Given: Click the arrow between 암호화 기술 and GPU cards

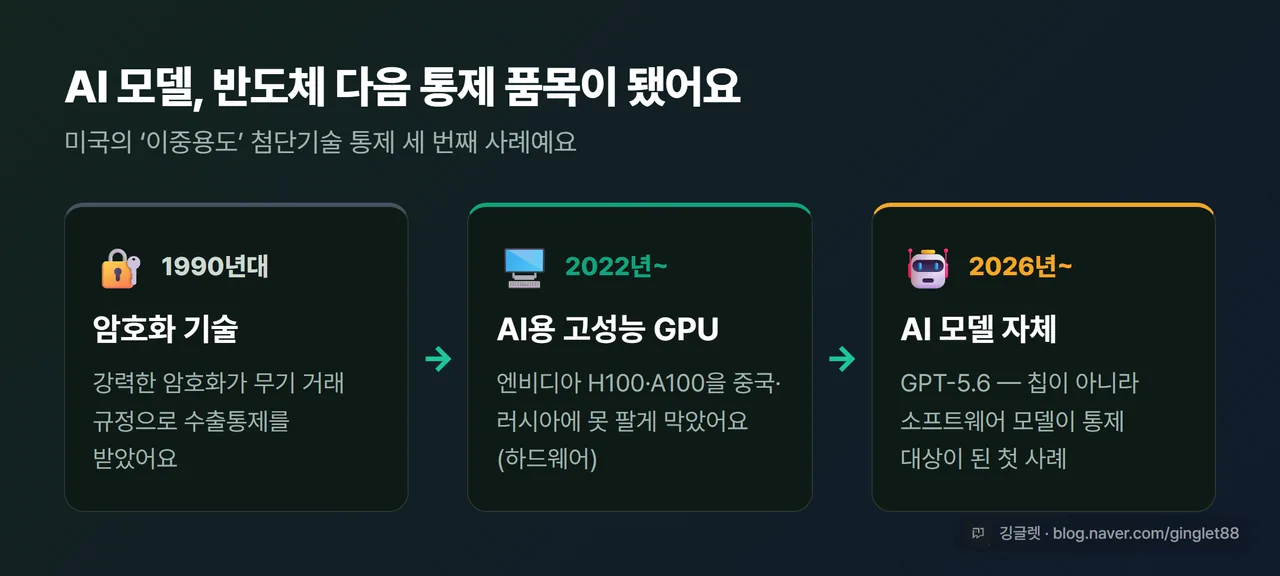Looking at the screenshot, I should [438, 359].
